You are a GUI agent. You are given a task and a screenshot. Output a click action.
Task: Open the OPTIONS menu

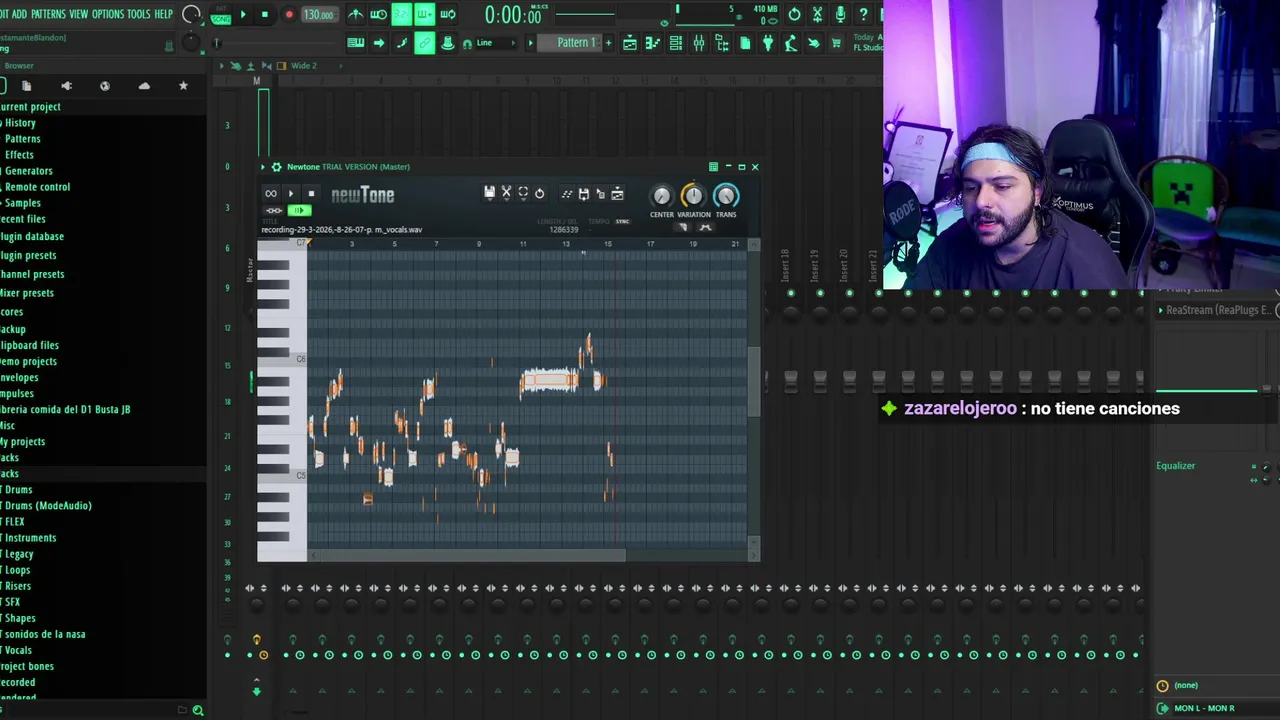108,14
